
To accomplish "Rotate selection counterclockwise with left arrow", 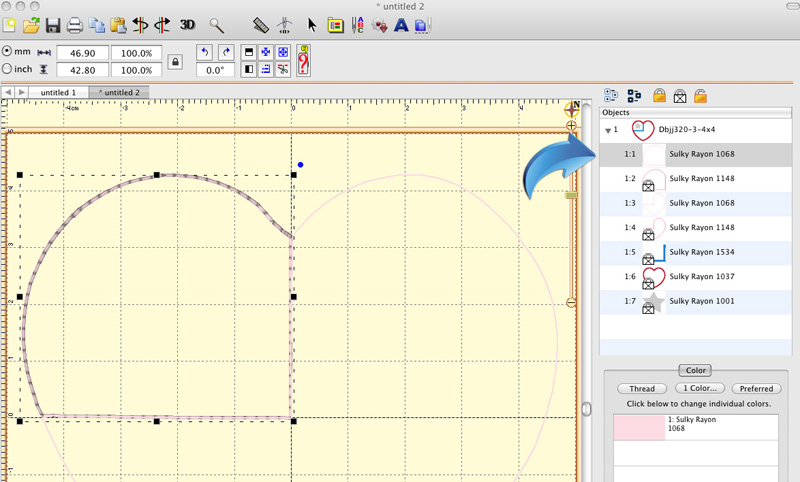I will click(205, 52).
